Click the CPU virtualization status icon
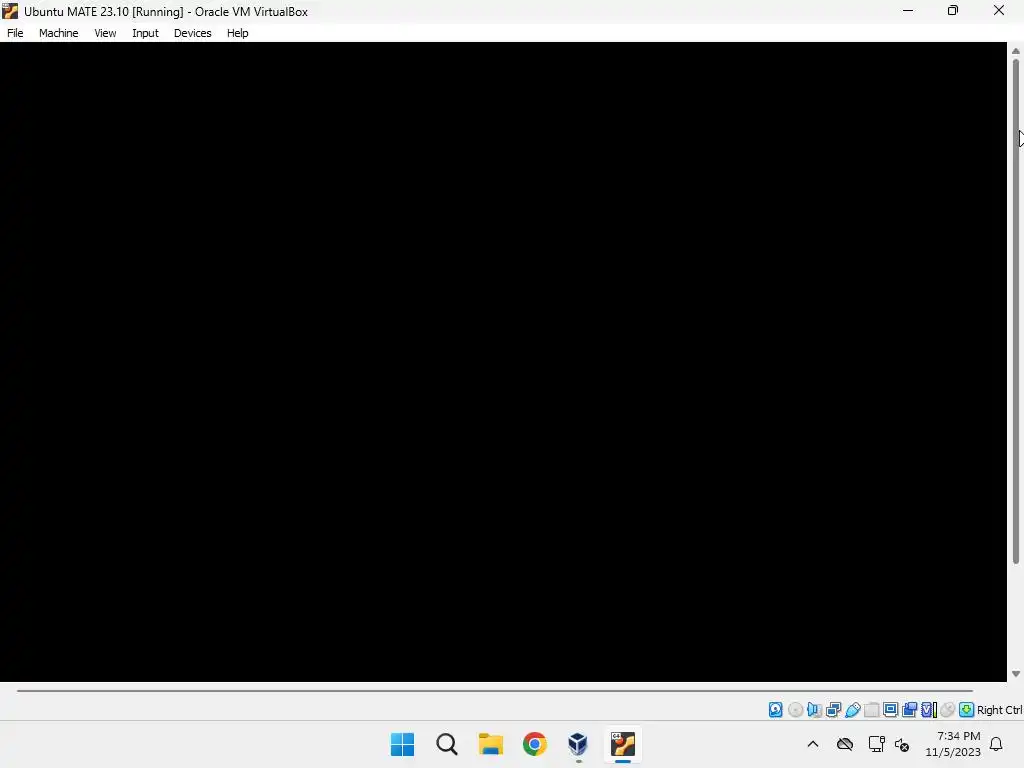Image resolution: width=1024 pixels, height=768 pixels. [929, 710]
